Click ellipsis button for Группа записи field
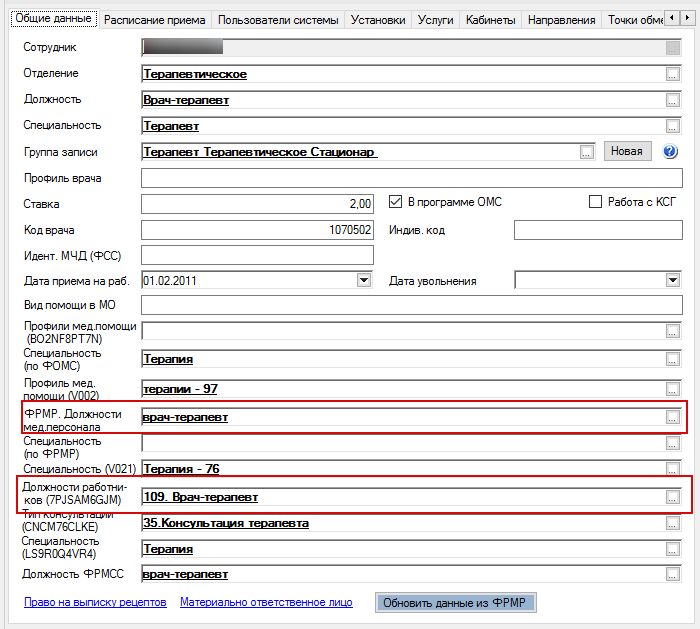The height and width of the screenshot is (629, 700). 586,152
